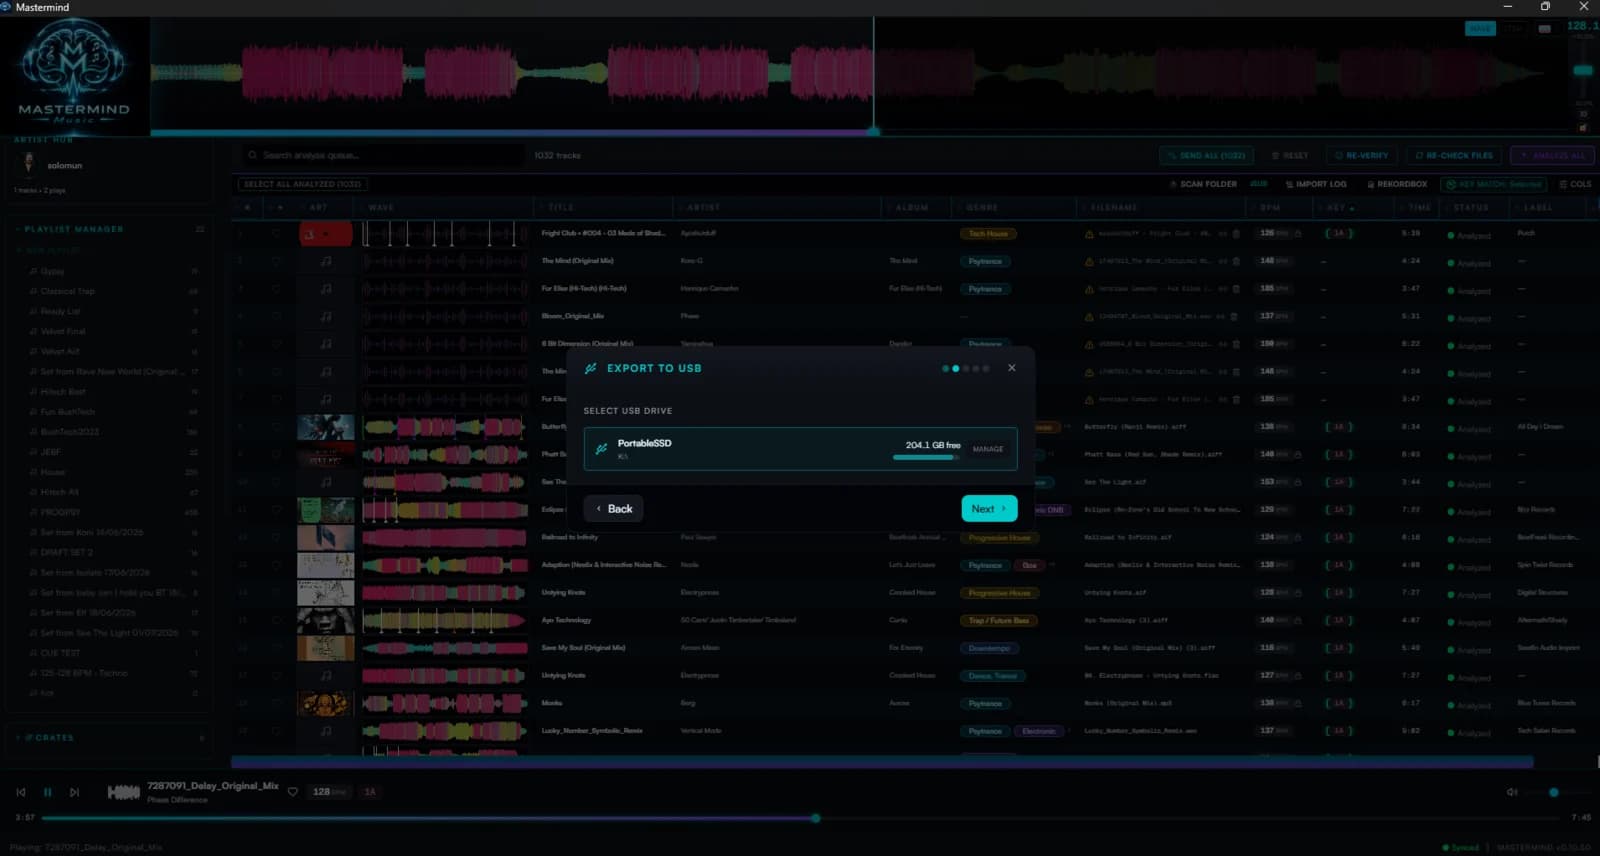Image resolution: width=1600 pixels, height=856 pixels.
Task: Mute audio via the speaker icon
Action: [1512, 792]
